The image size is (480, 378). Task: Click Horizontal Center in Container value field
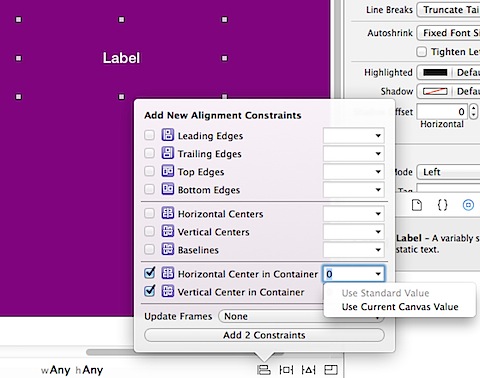click(354, 274)
